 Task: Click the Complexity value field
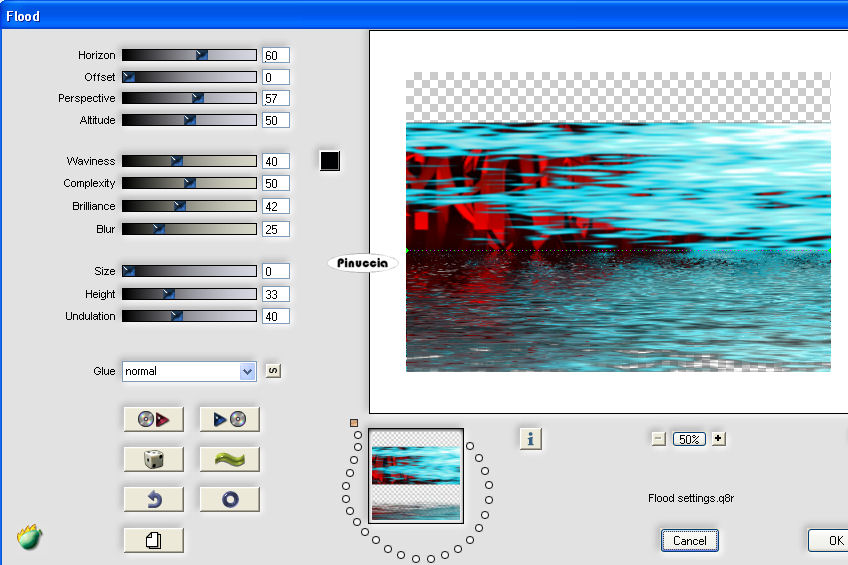click(x=276, y=183)
